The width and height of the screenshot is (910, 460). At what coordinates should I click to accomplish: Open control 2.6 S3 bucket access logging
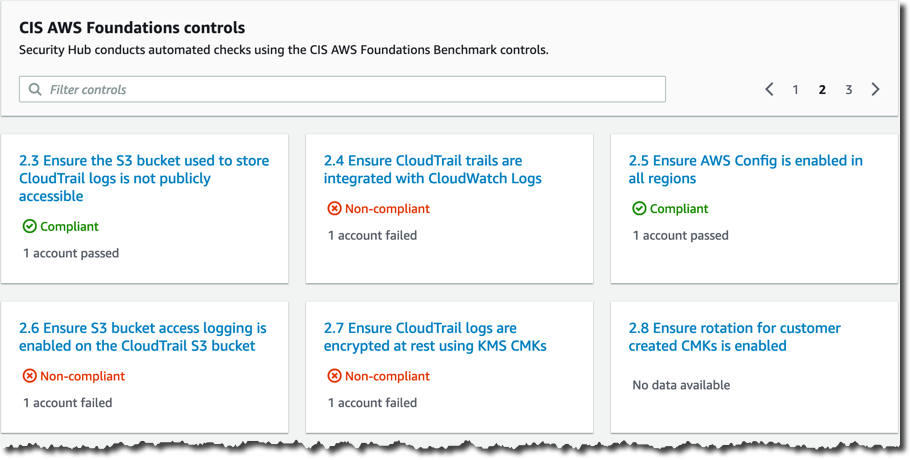tap(143, 337)
